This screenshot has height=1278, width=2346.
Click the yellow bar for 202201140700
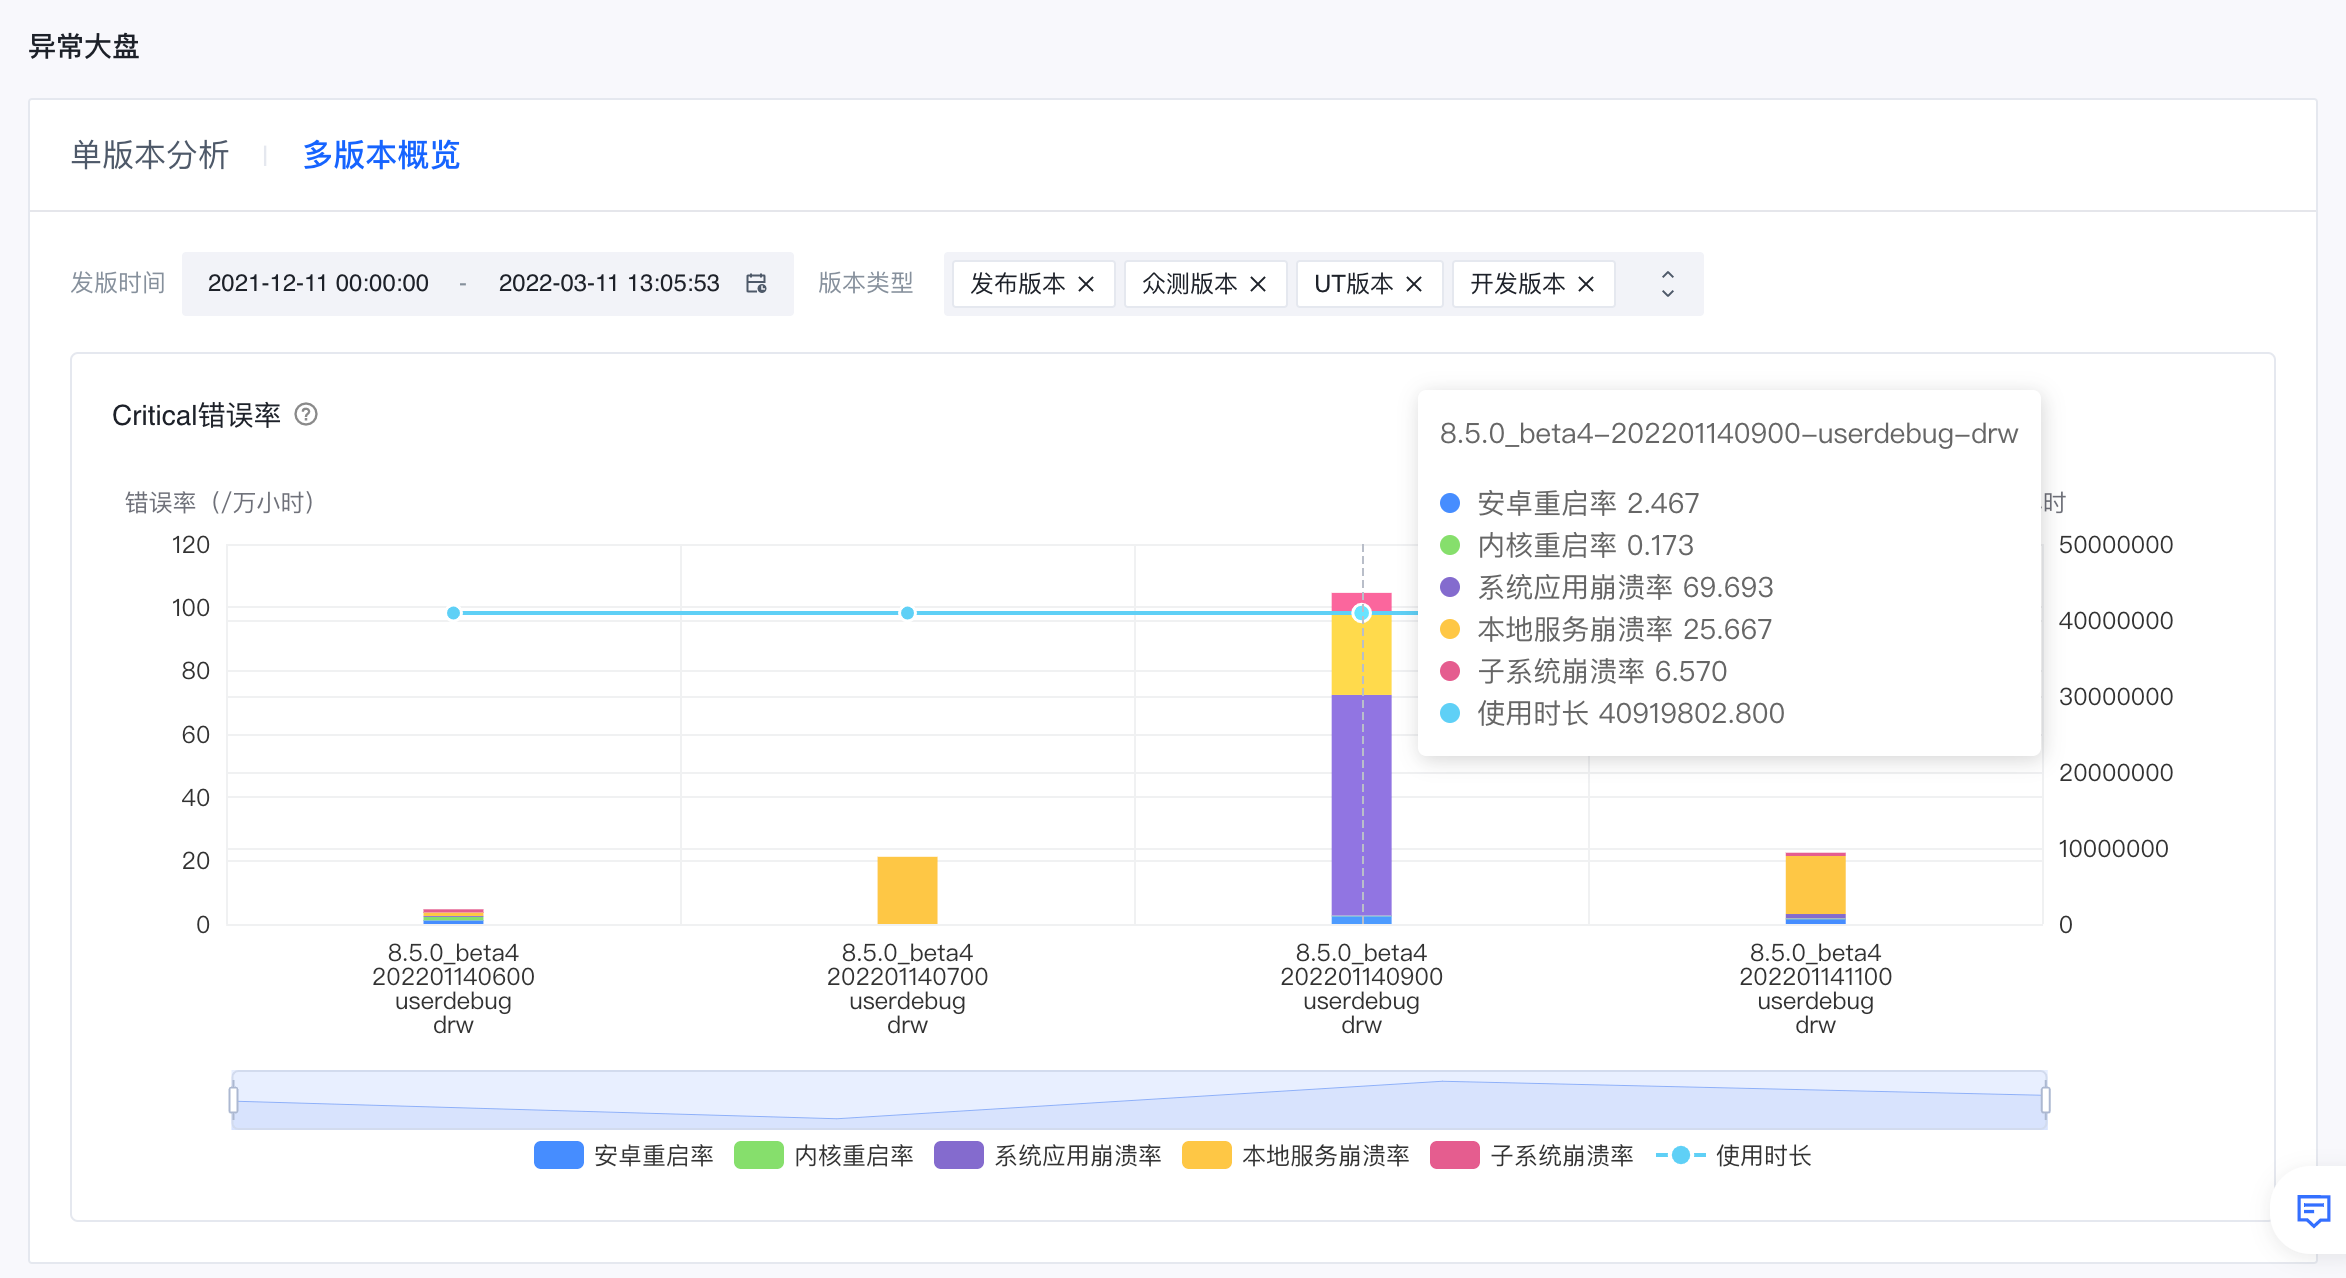point(907,890)
